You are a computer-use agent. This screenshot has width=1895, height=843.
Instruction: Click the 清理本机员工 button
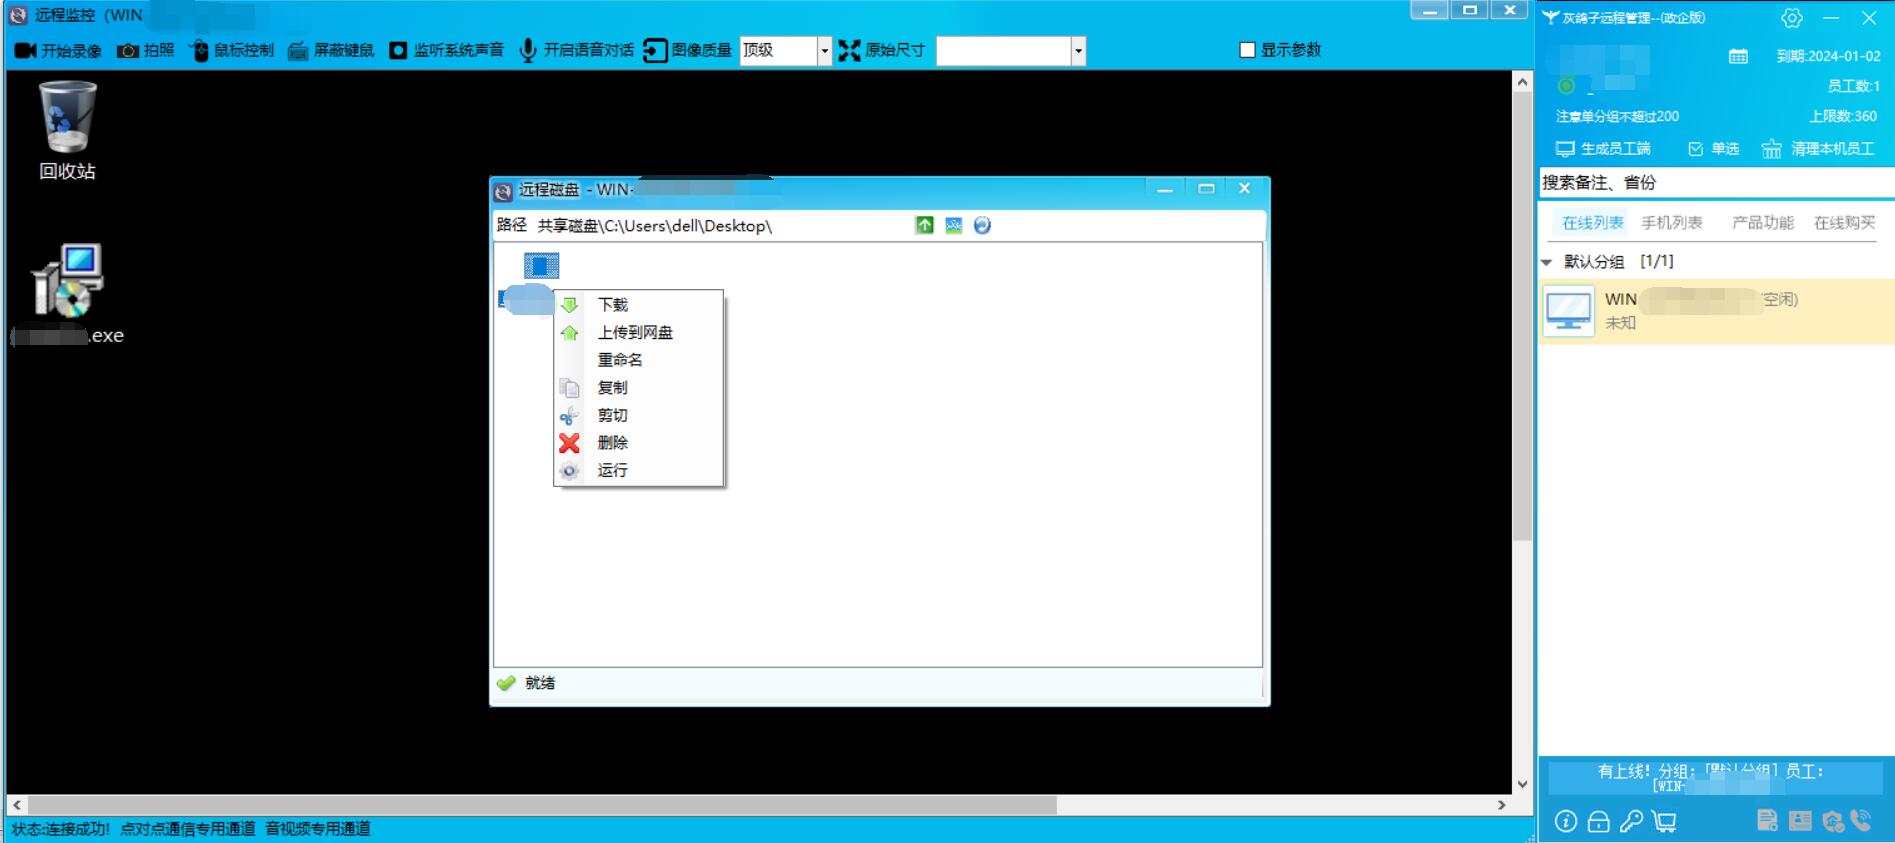pos(1818,149)
